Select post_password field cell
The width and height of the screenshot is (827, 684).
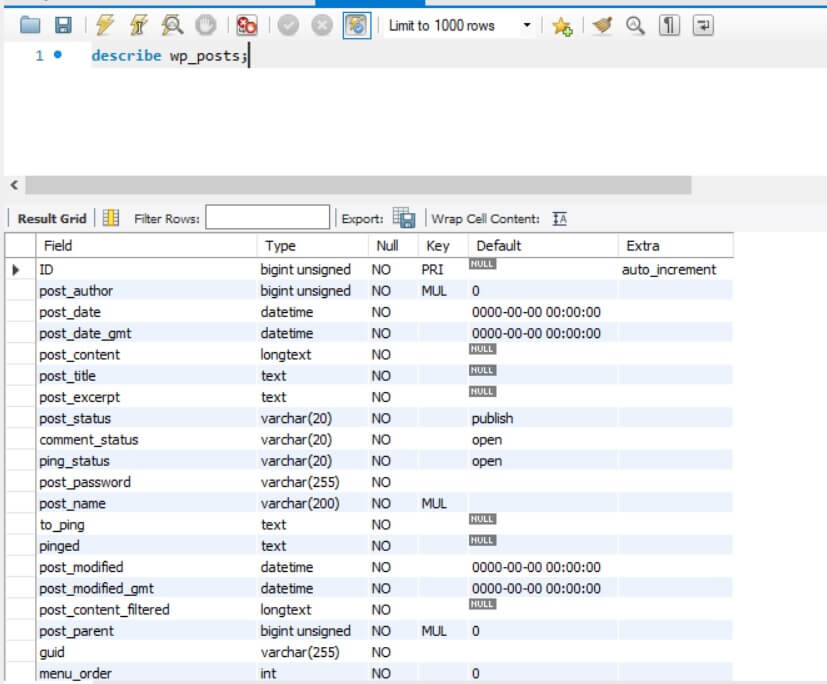click(147, 482)
